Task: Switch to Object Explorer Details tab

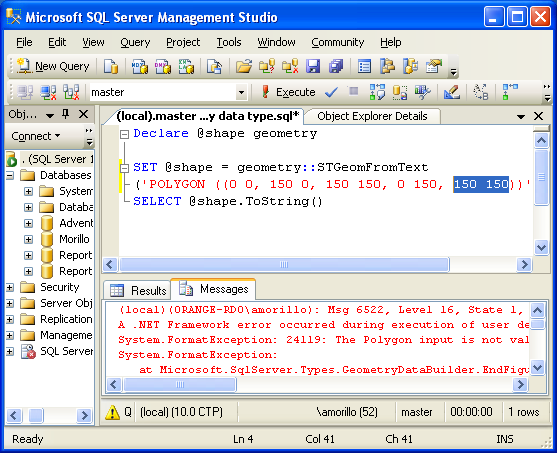Action: click(x=372, y=116)
